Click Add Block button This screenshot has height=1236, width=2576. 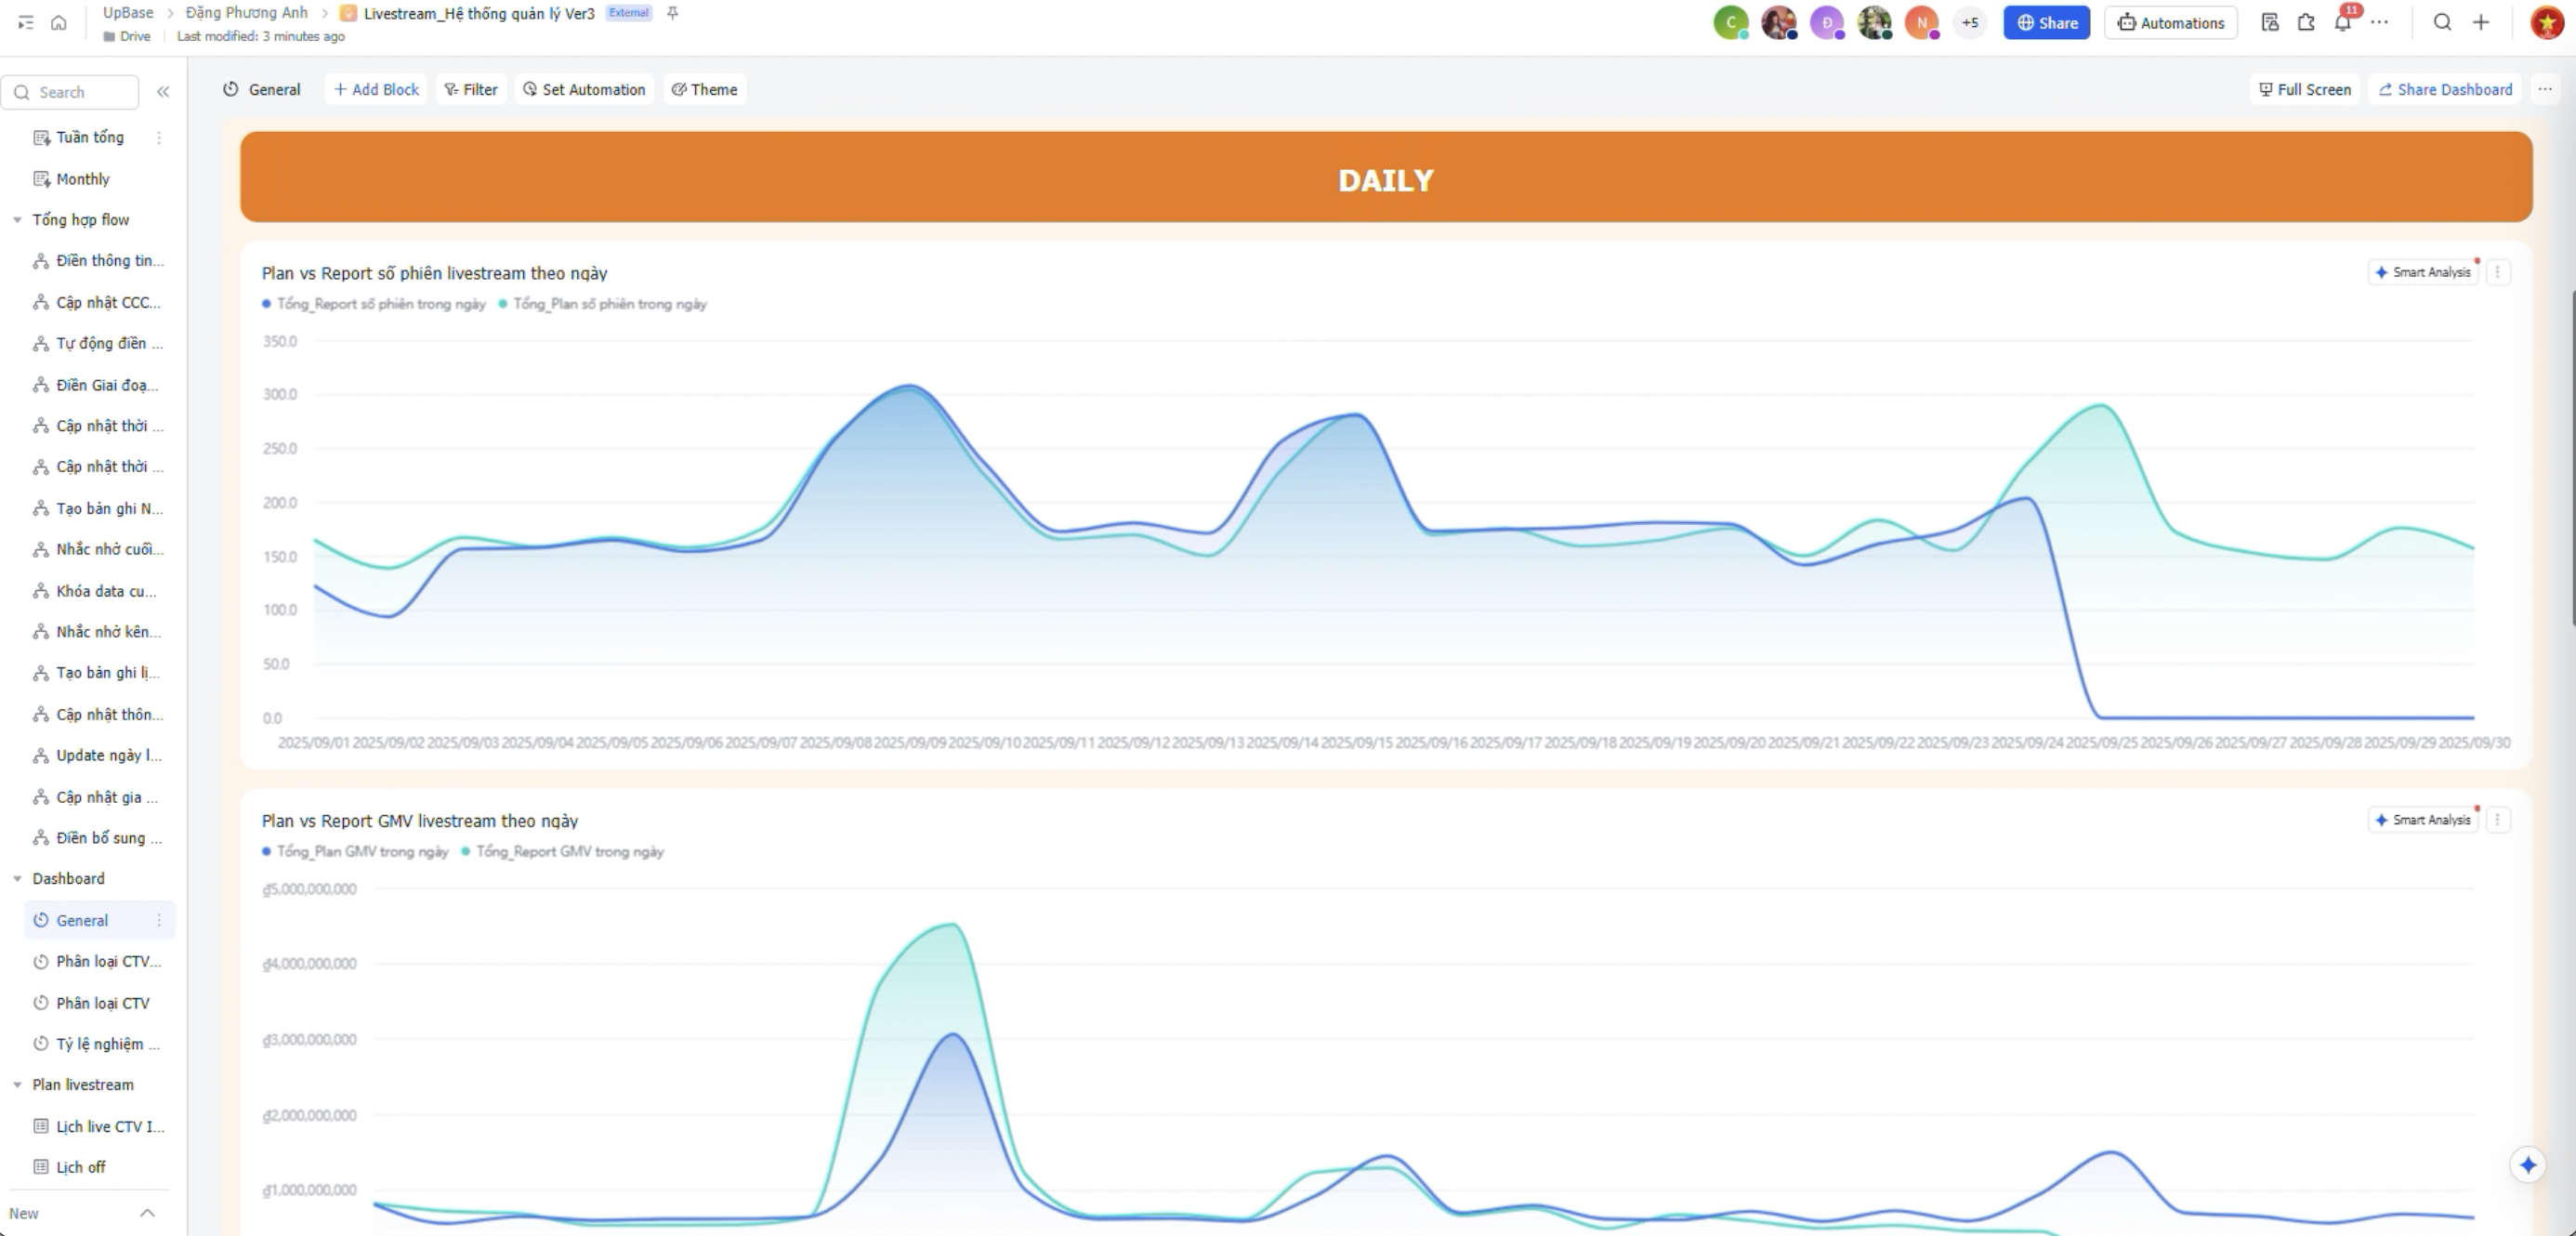tap(376, 89)
